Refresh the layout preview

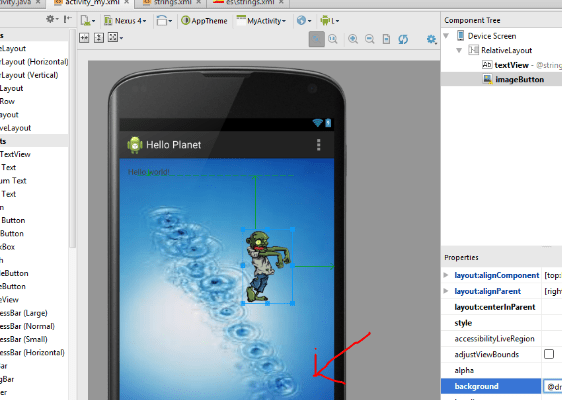(403, 39)
